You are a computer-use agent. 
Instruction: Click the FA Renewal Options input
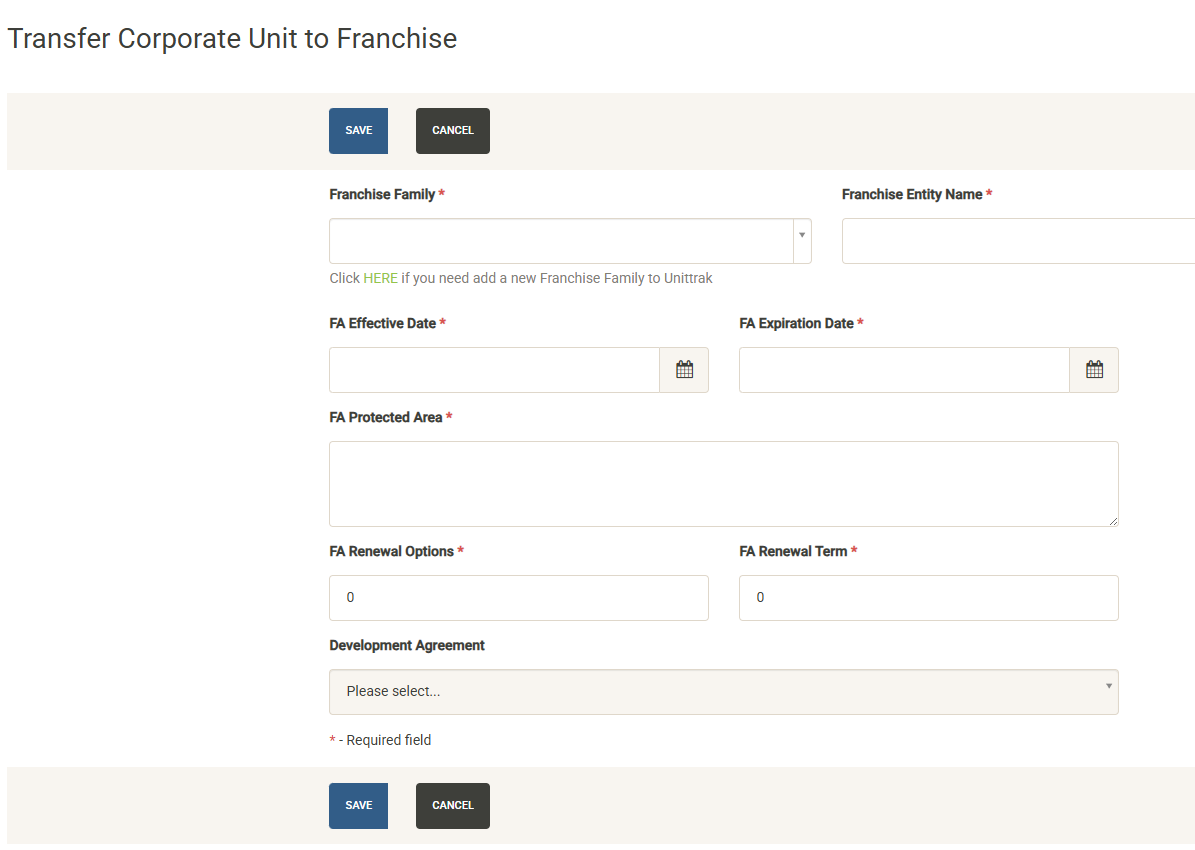tap(518, 598)
